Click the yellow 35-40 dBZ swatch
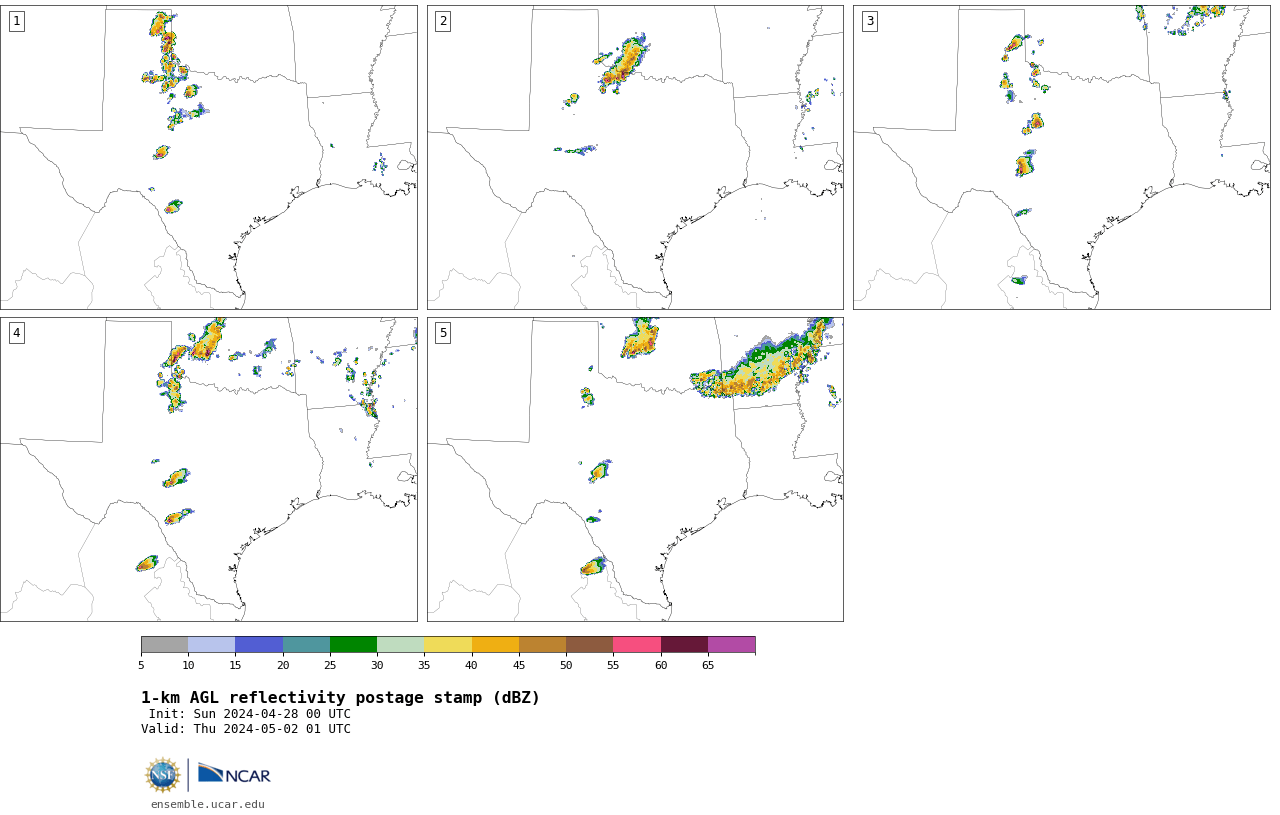This screenshot has height=815, width=1280. 448,644
